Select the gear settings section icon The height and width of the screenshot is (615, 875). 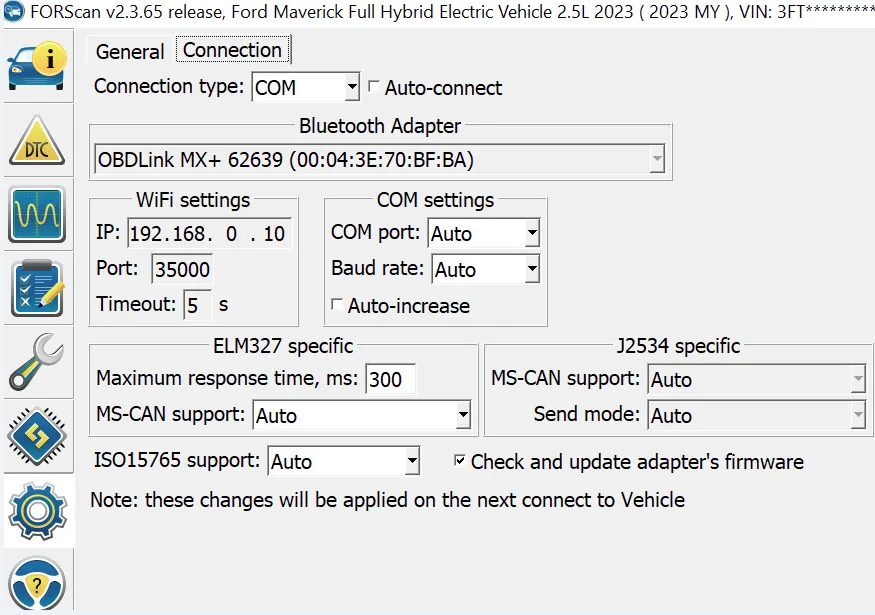(36, 509)
